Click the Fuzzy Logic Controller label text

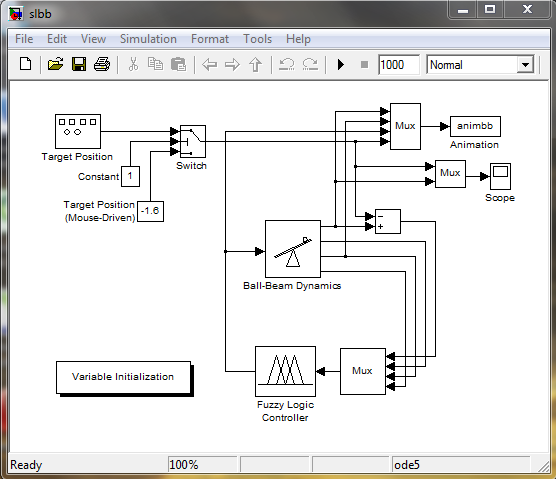(285, 411)
